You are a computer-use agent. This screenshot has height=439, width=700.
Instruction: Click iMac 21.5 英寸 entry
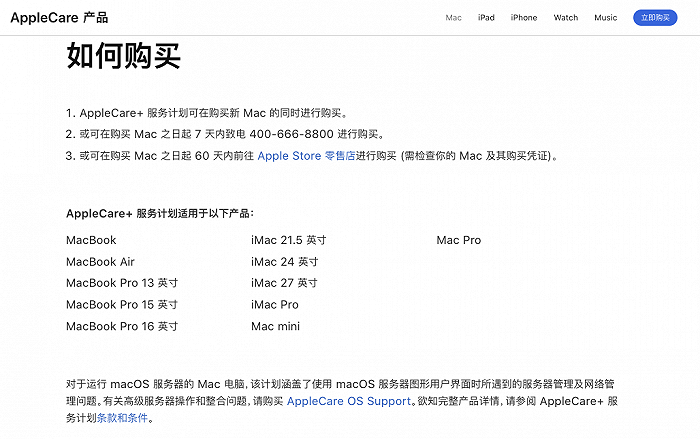click(288, 240)
